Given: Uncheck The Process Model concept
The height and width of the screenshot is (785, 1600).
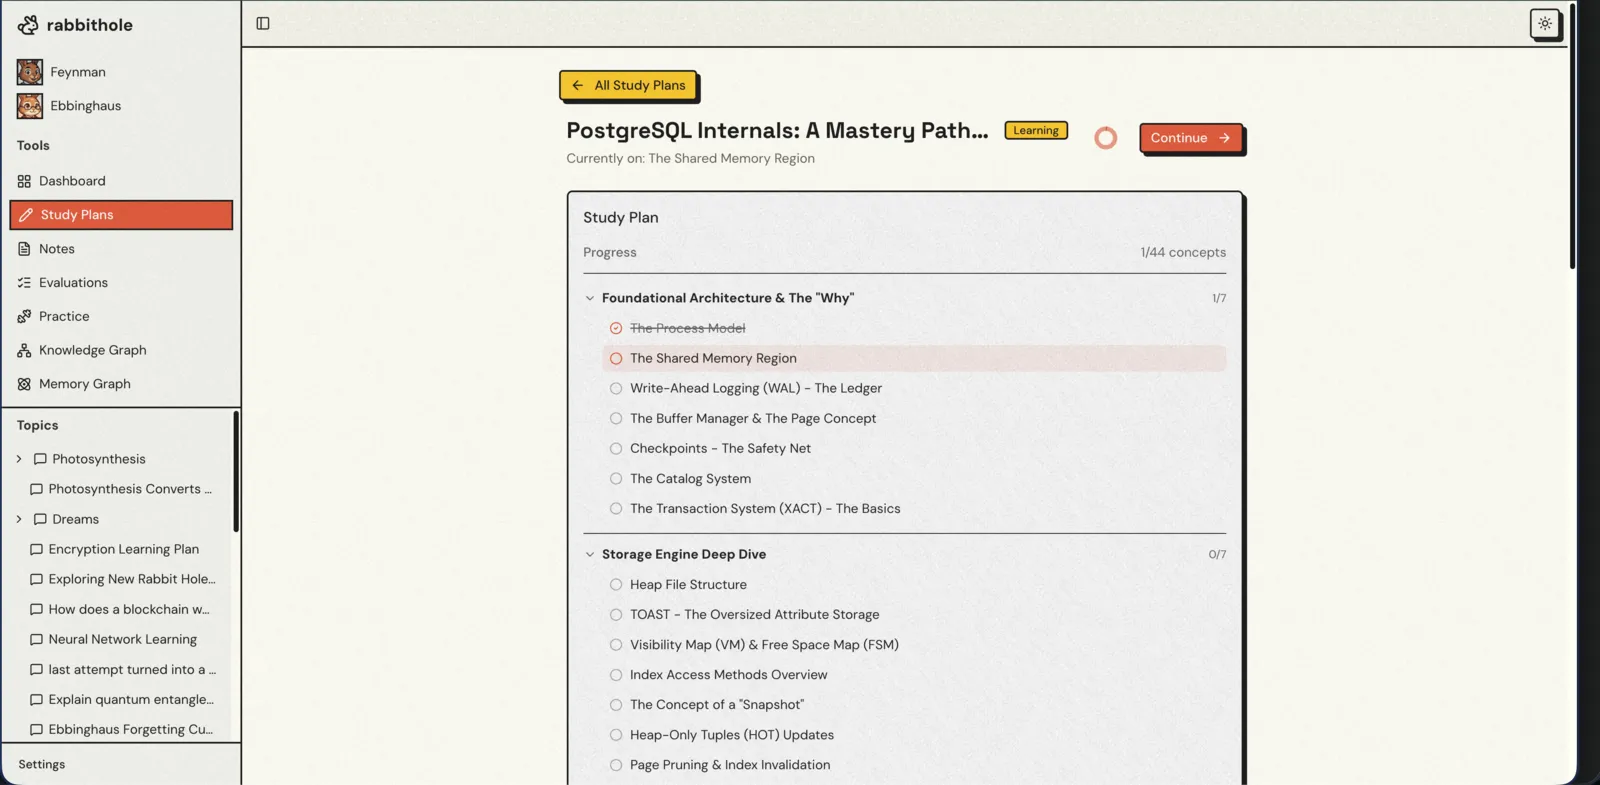Looking at the screenshot, I should (x=616, y=328).
